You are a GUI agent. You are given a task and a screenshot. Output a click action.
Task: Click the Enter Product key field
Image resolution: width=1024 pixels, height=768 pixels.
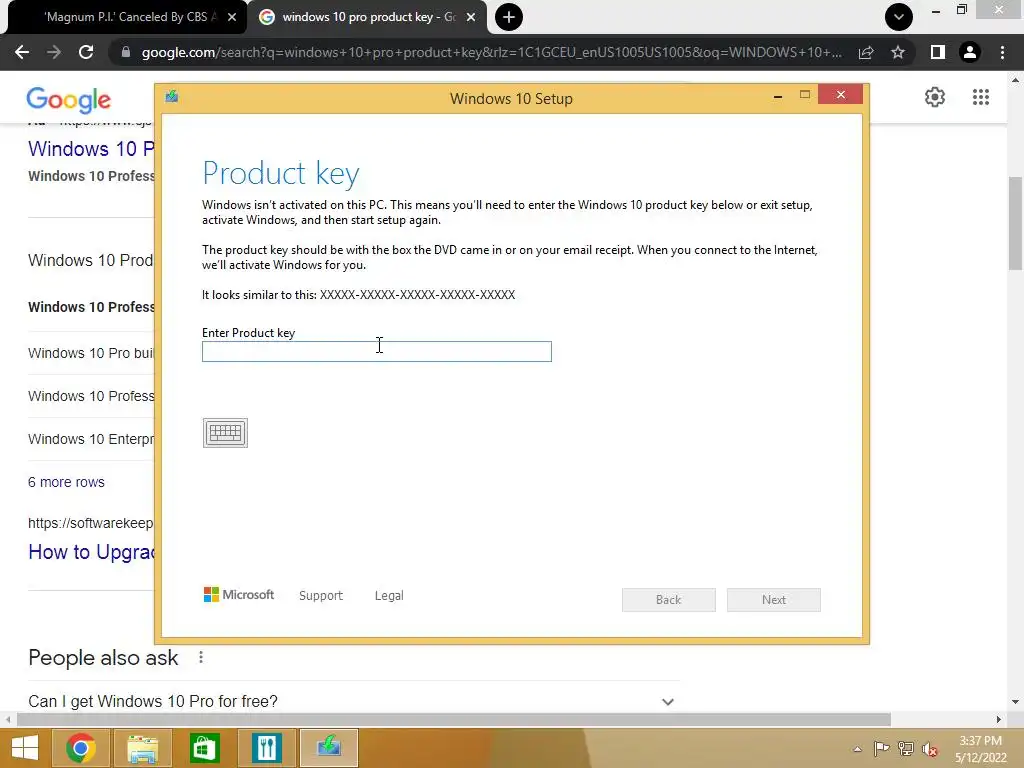[377, 351]
